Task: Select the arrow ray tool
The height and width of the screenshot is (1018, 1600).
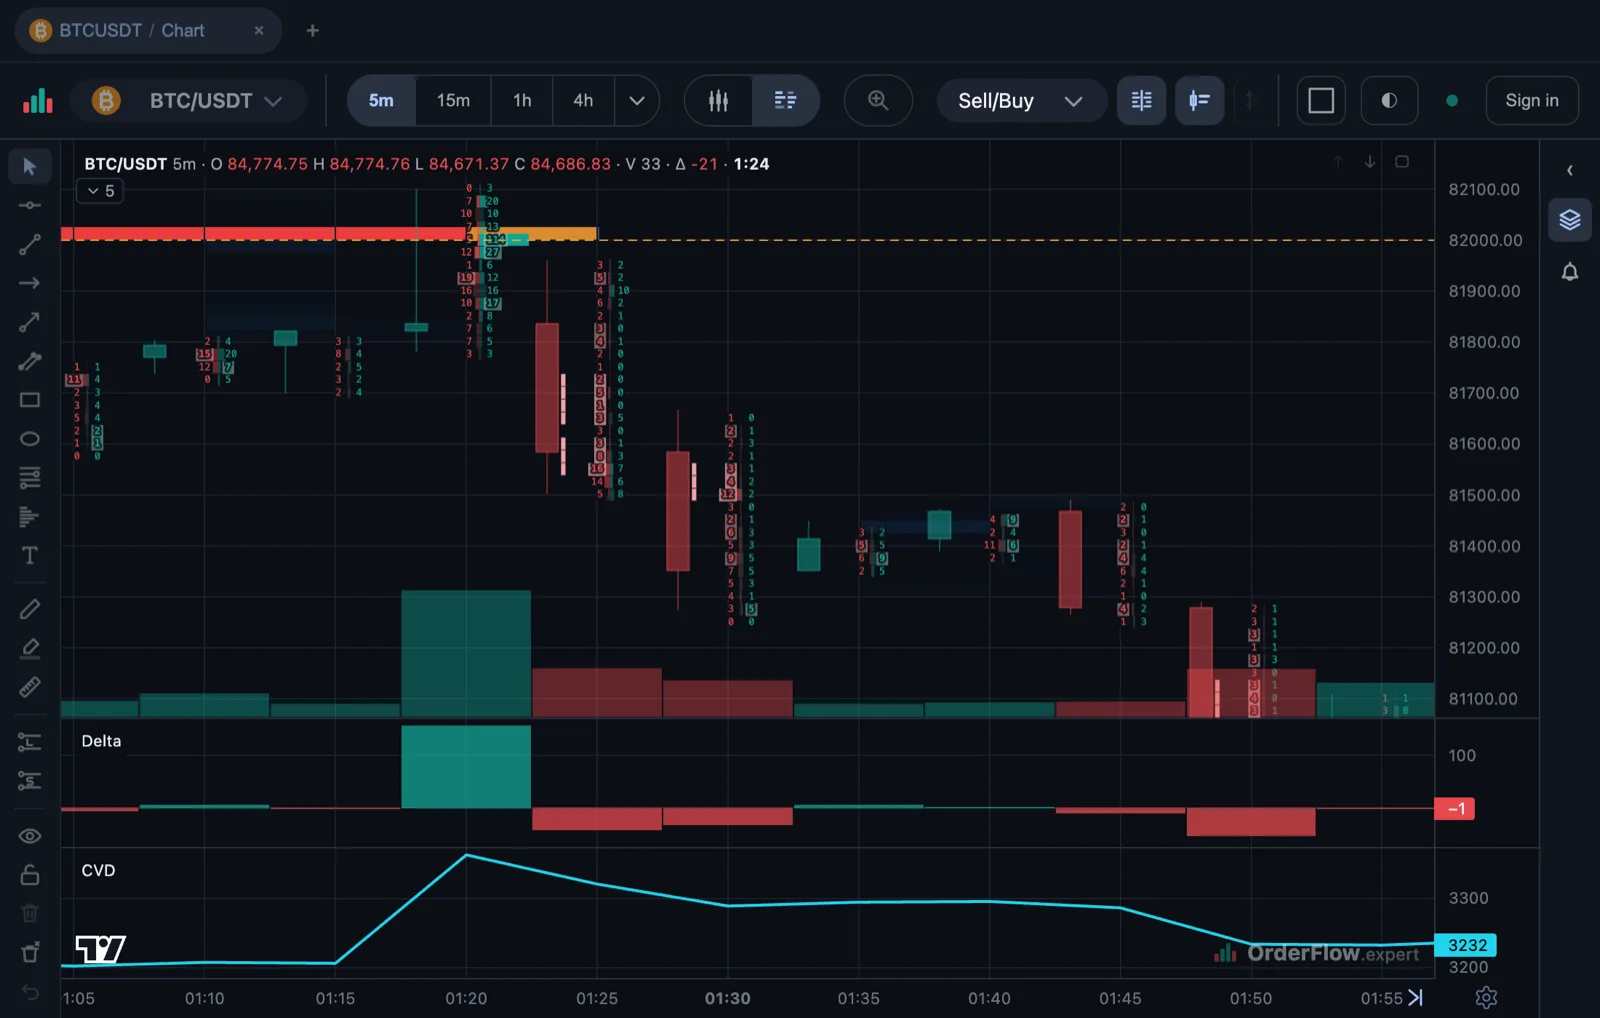Action: pyautogui.click(x=30, y=283)
